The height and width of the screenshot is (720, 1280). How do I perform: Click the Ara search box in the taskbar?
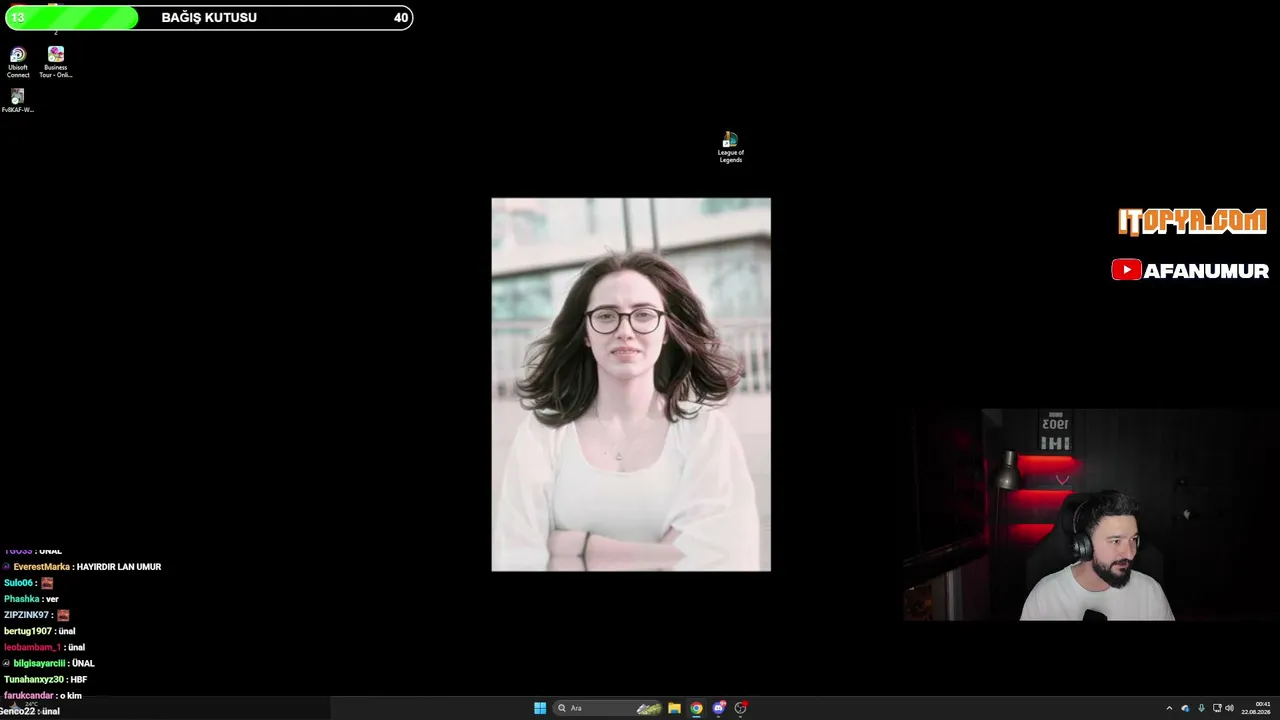pos(609,708)
